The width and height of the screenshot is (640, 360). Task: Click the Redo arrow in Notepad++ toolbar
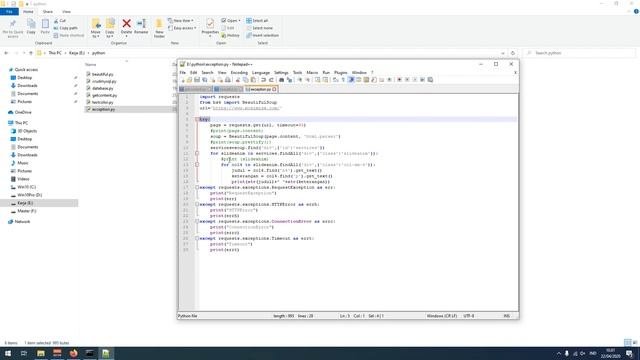[x=272, y=80]
